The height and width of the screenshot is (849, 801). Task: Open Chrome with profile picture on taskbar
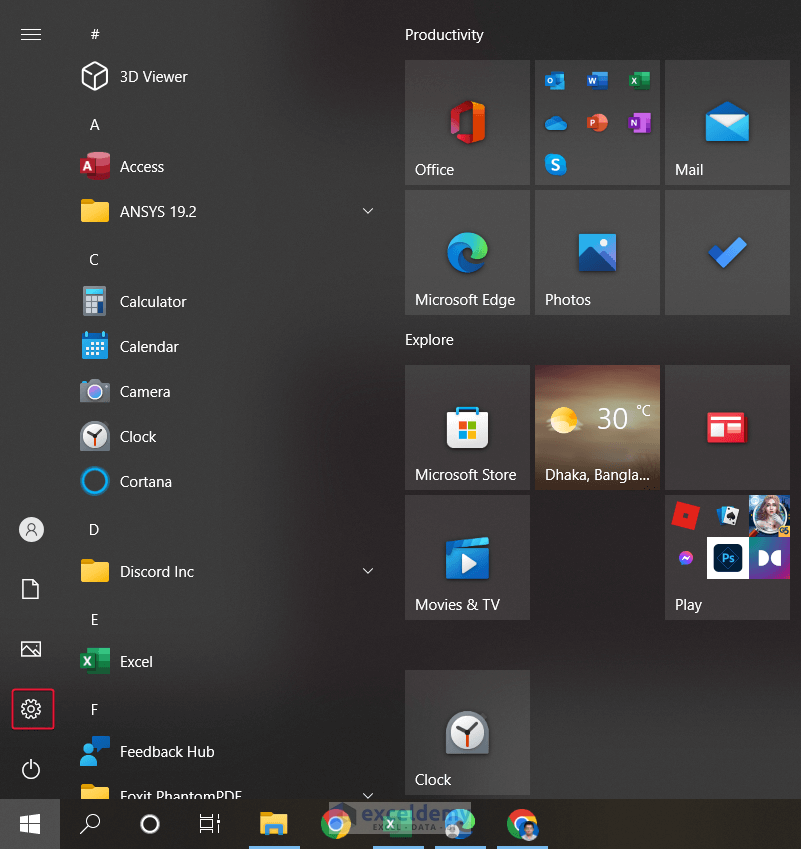tap(522, 824)
